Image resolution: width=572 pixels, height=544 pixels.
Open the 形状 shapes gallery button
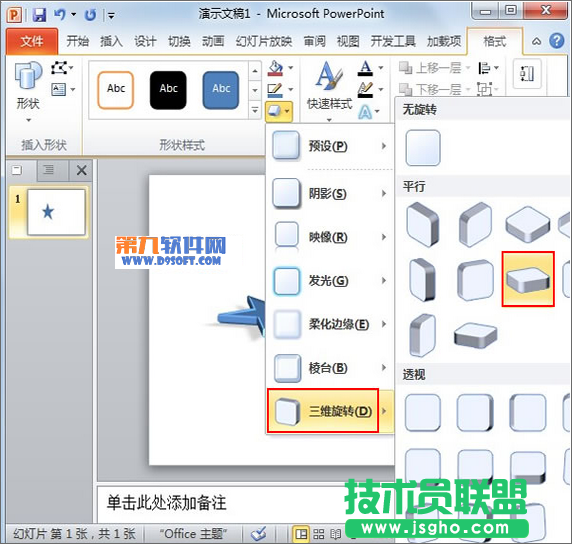(28, 91)
